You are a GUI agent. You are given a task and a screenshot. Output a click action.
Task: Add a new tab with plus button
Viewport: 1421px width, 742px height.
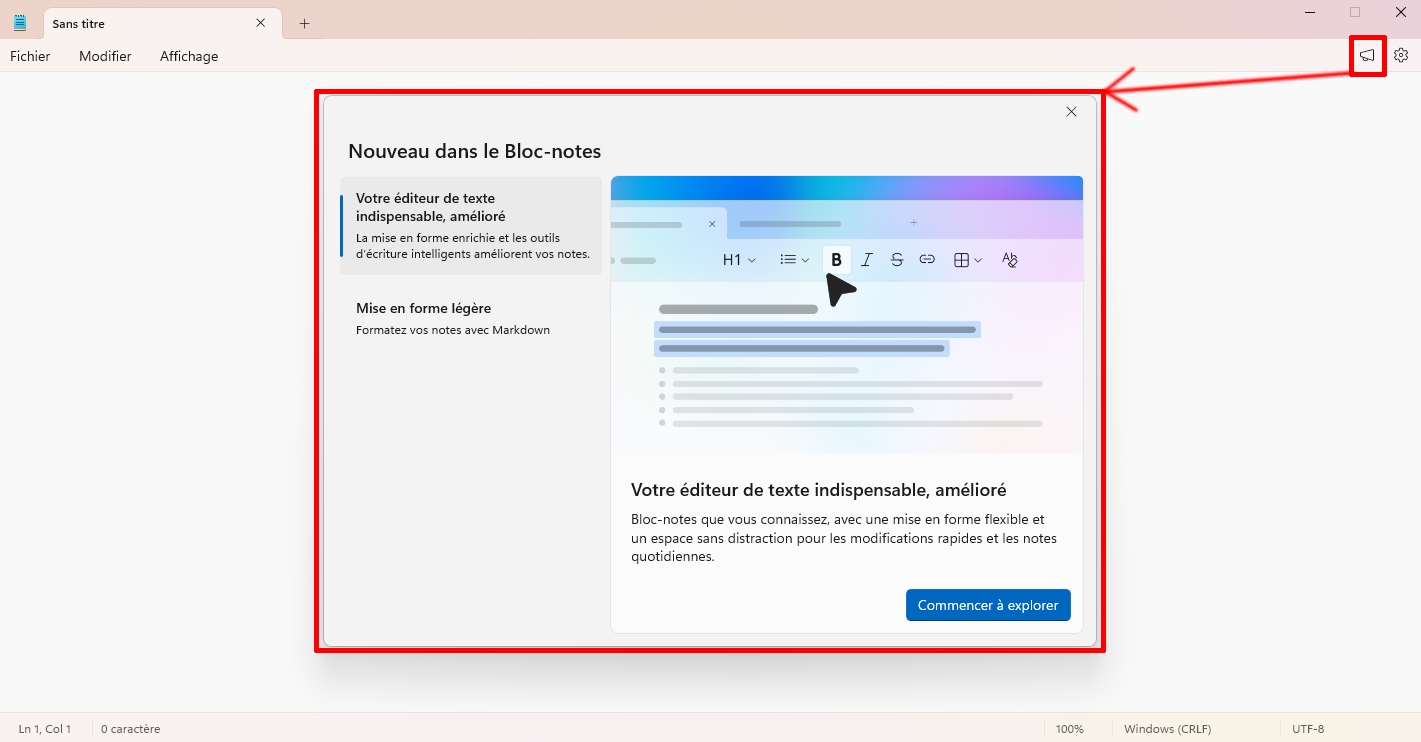coord(305,23)
